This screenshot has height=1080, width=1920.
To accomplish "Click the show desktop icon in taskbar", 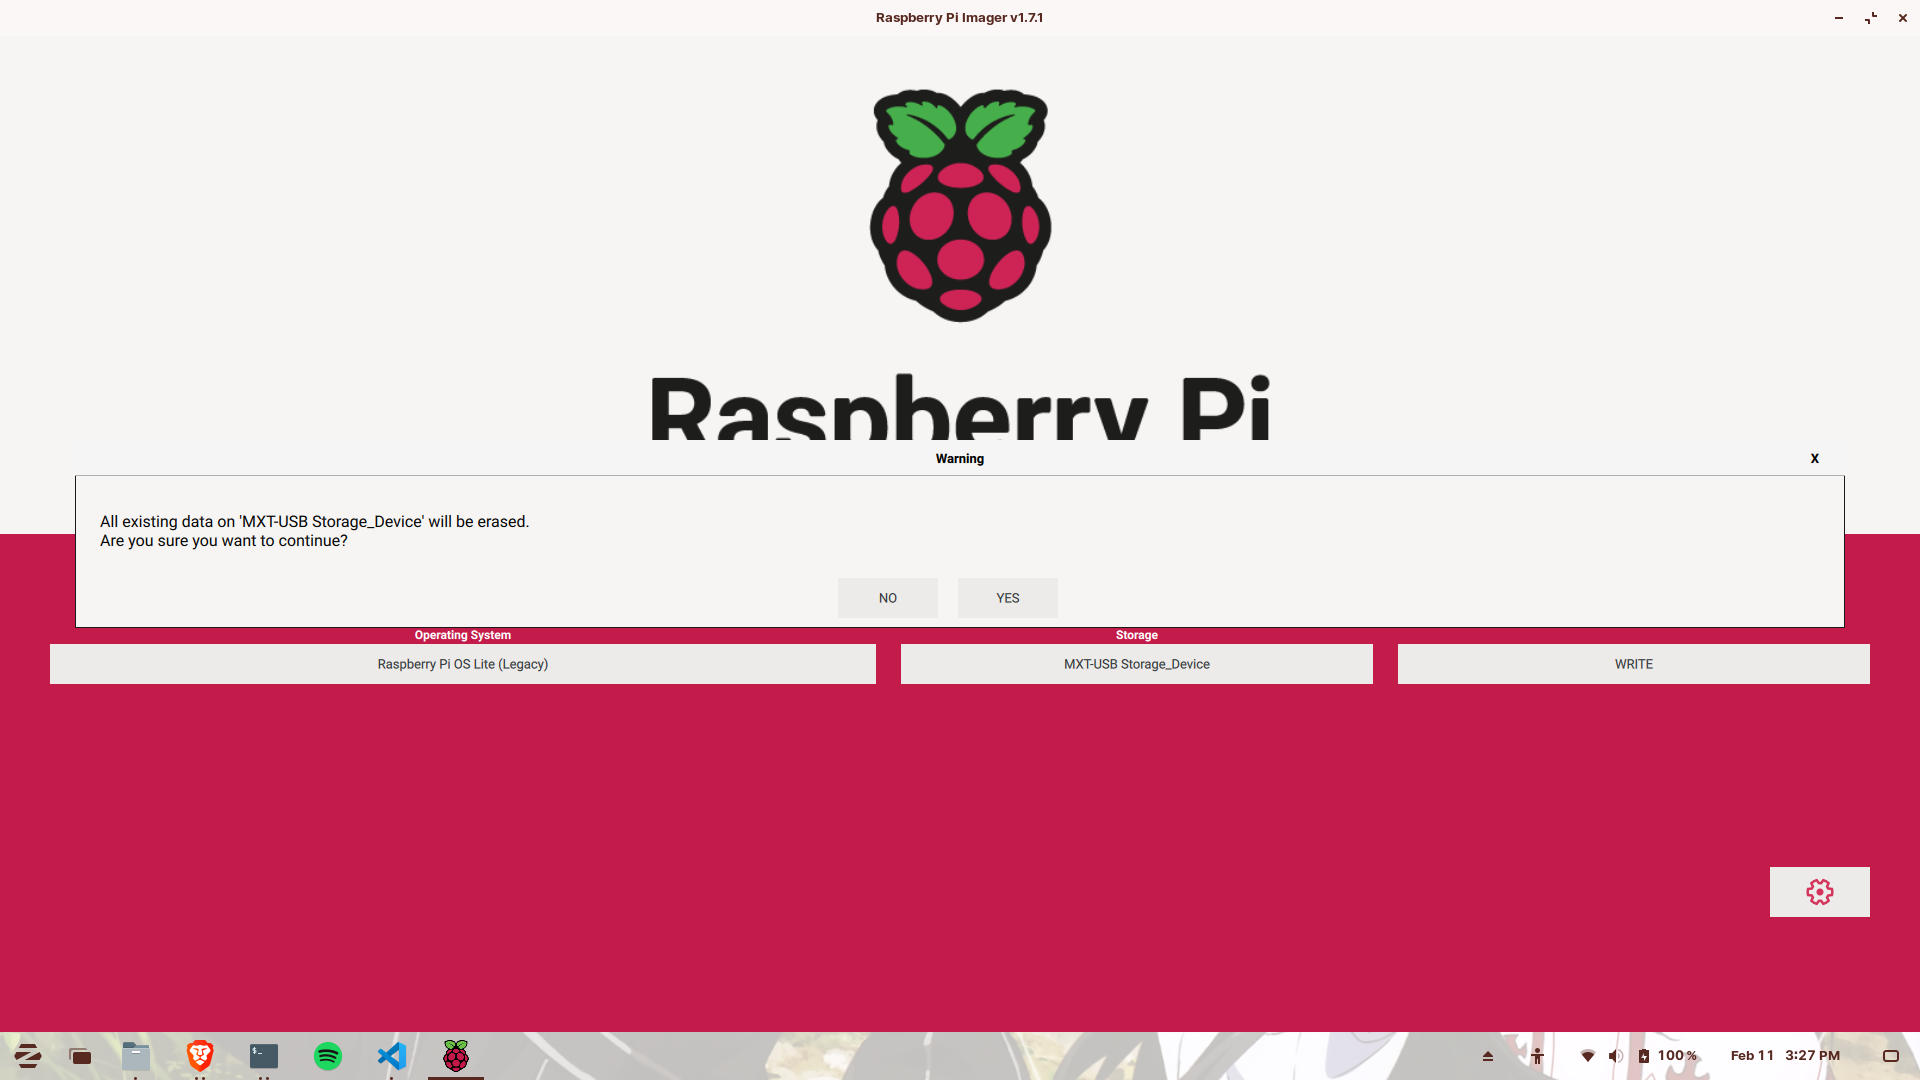I will tap(1891, 1056).
